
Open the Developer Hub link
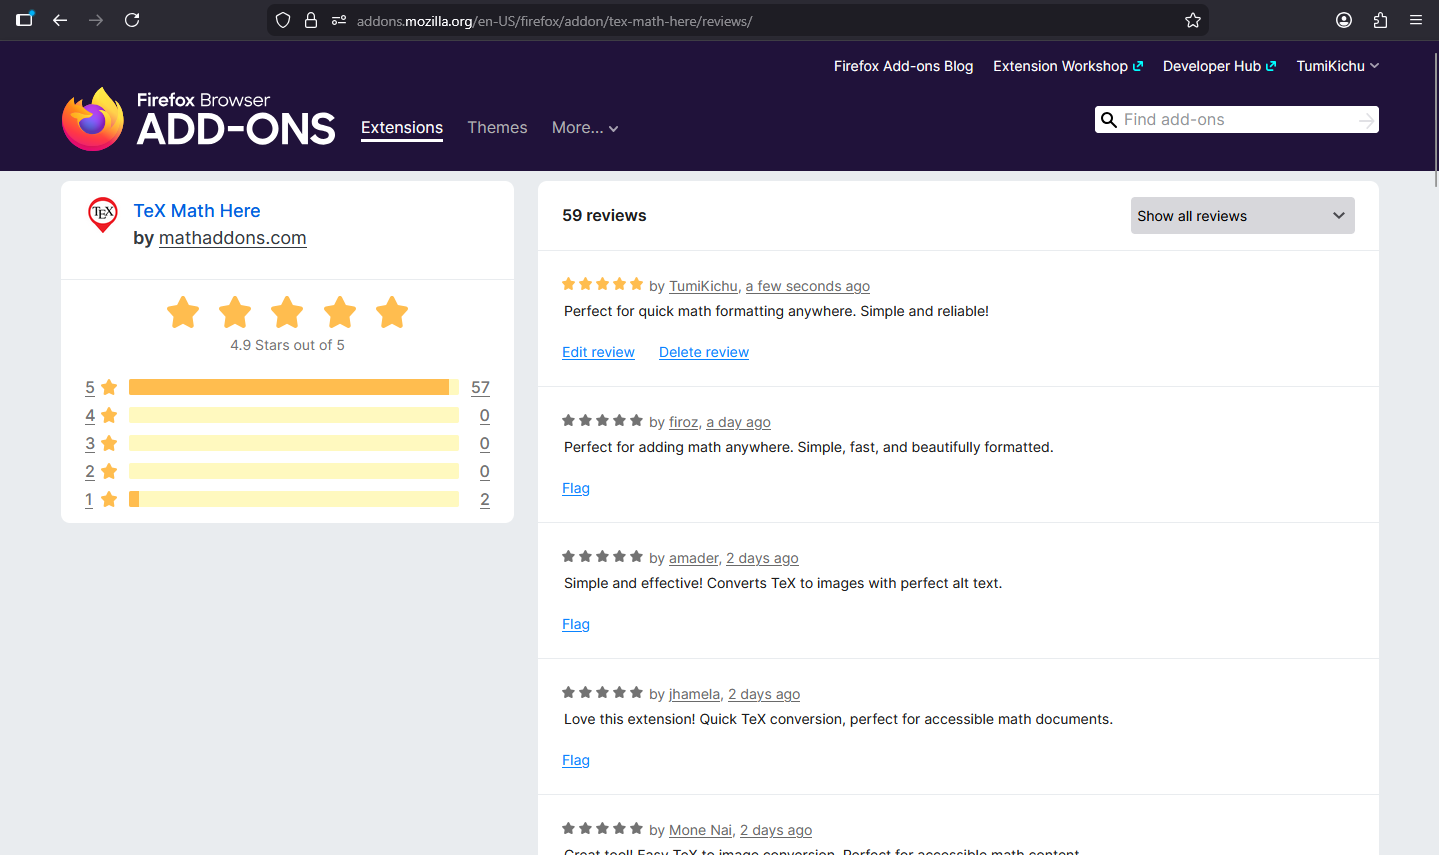1220,66
